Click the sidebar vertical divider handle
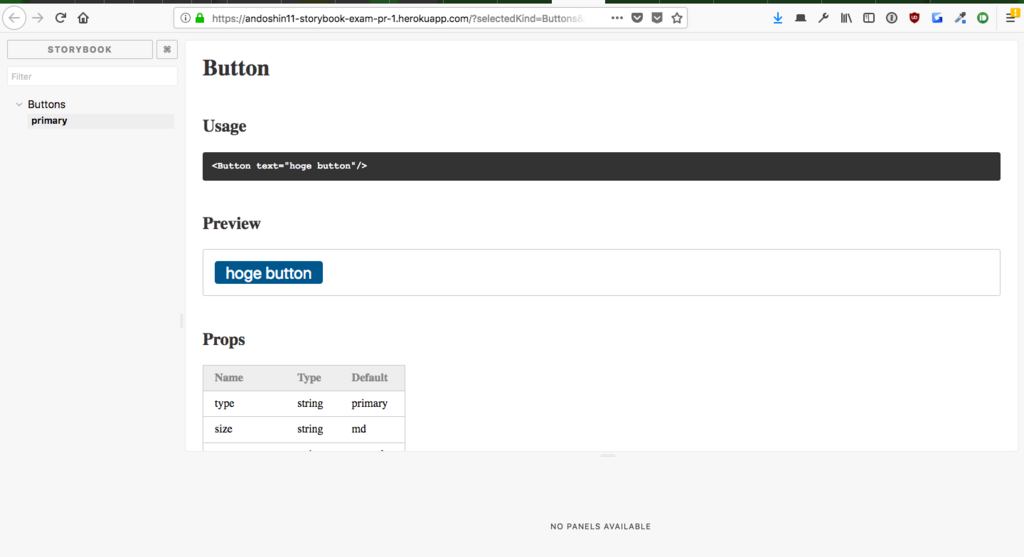 click(182, 321)
